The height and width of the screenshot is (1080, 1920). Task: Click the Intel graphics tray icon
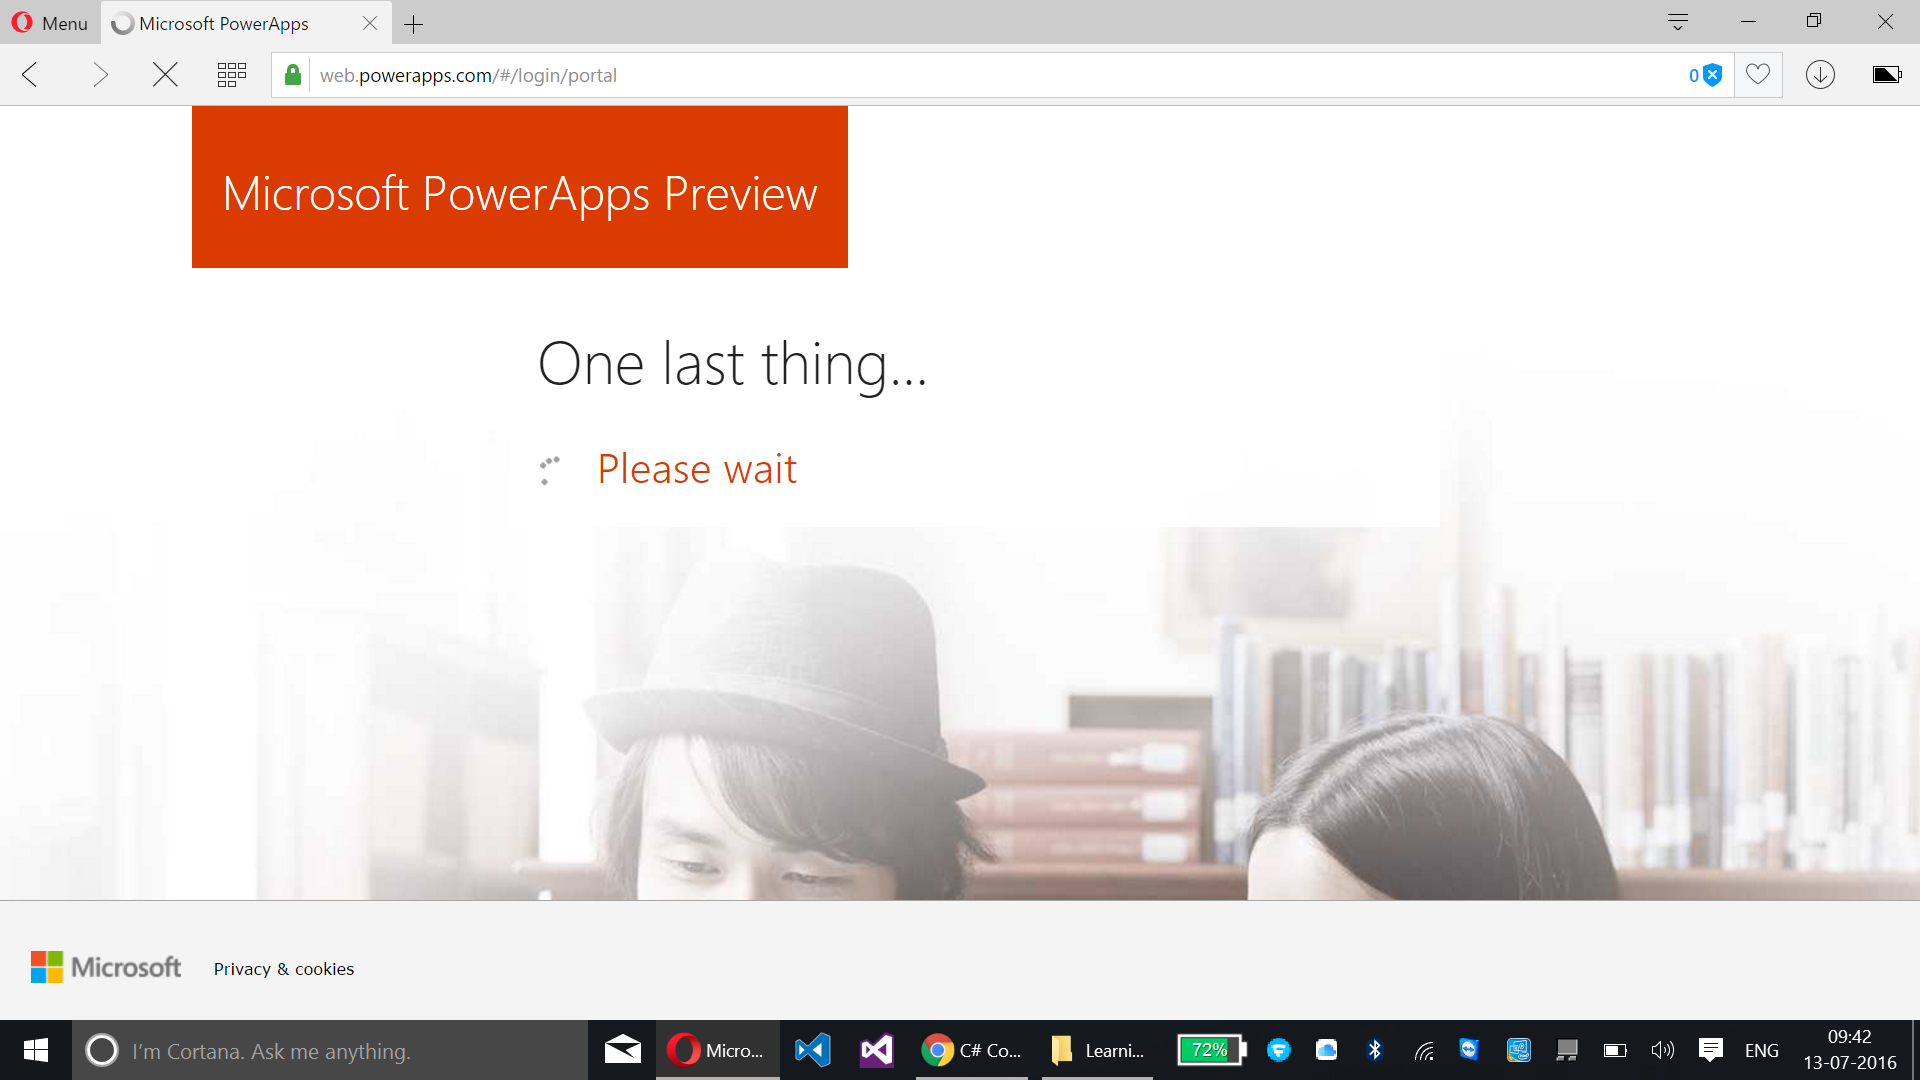pos(1519,1050)
